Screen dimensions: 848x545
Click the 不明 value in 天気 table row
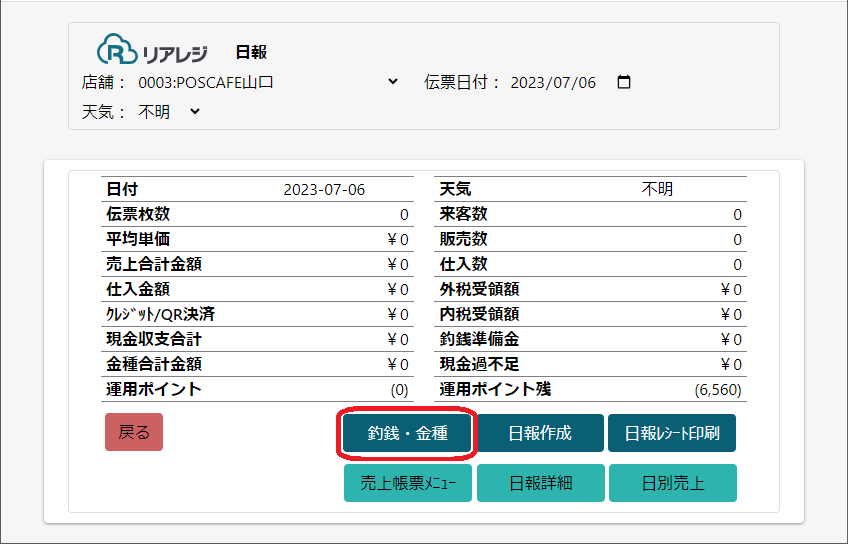(x=657, y=189)
